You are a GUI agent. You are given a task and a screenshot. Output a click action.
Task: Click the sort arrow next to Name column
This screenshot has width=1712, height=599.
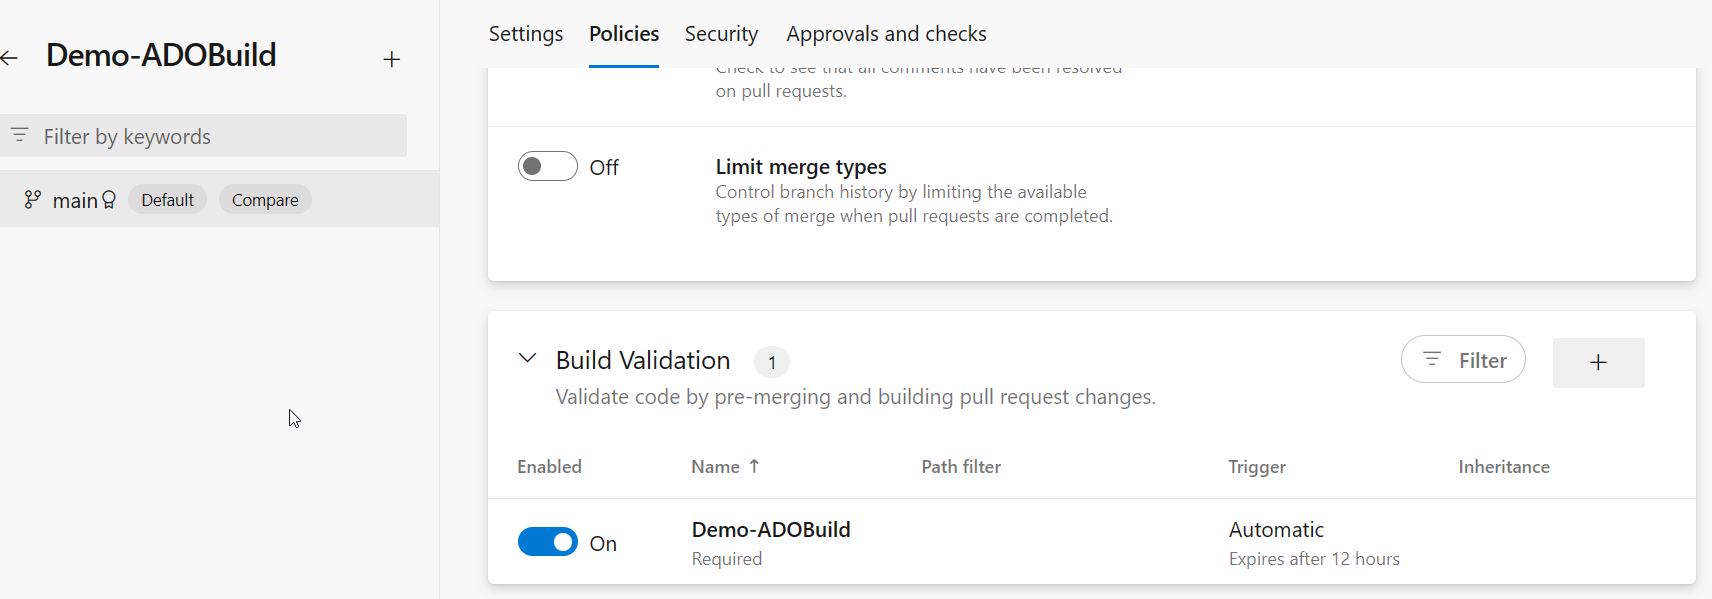tap(754, 466)
